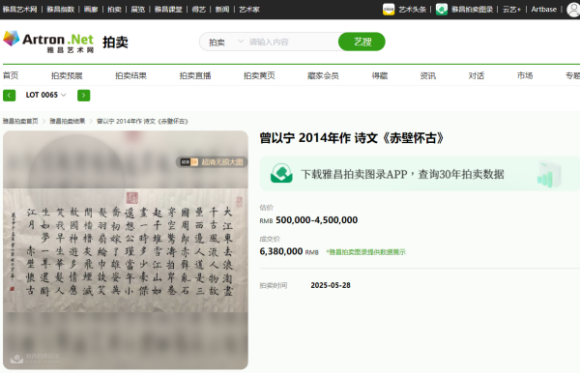580x373 pixels.
Task: Click the green 雅昌拍卖图录提供数据展示 link
Action: point(366,252)
